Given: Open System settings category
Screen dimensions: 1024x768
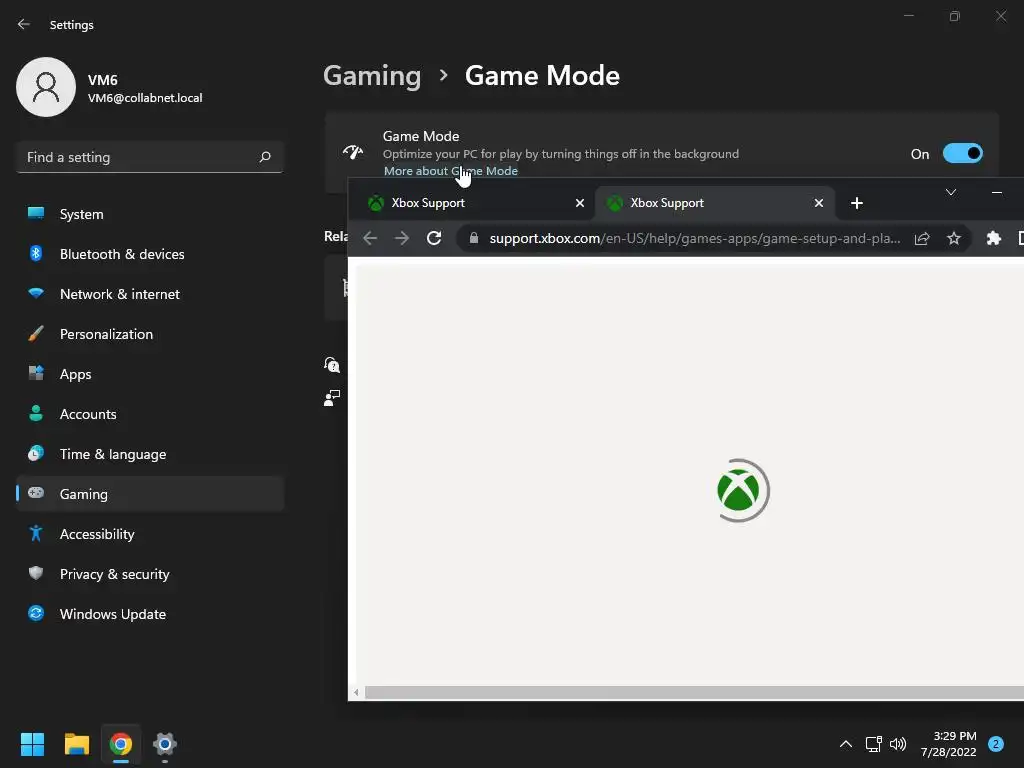Looking at the screenshot, I should pos(150,214).
